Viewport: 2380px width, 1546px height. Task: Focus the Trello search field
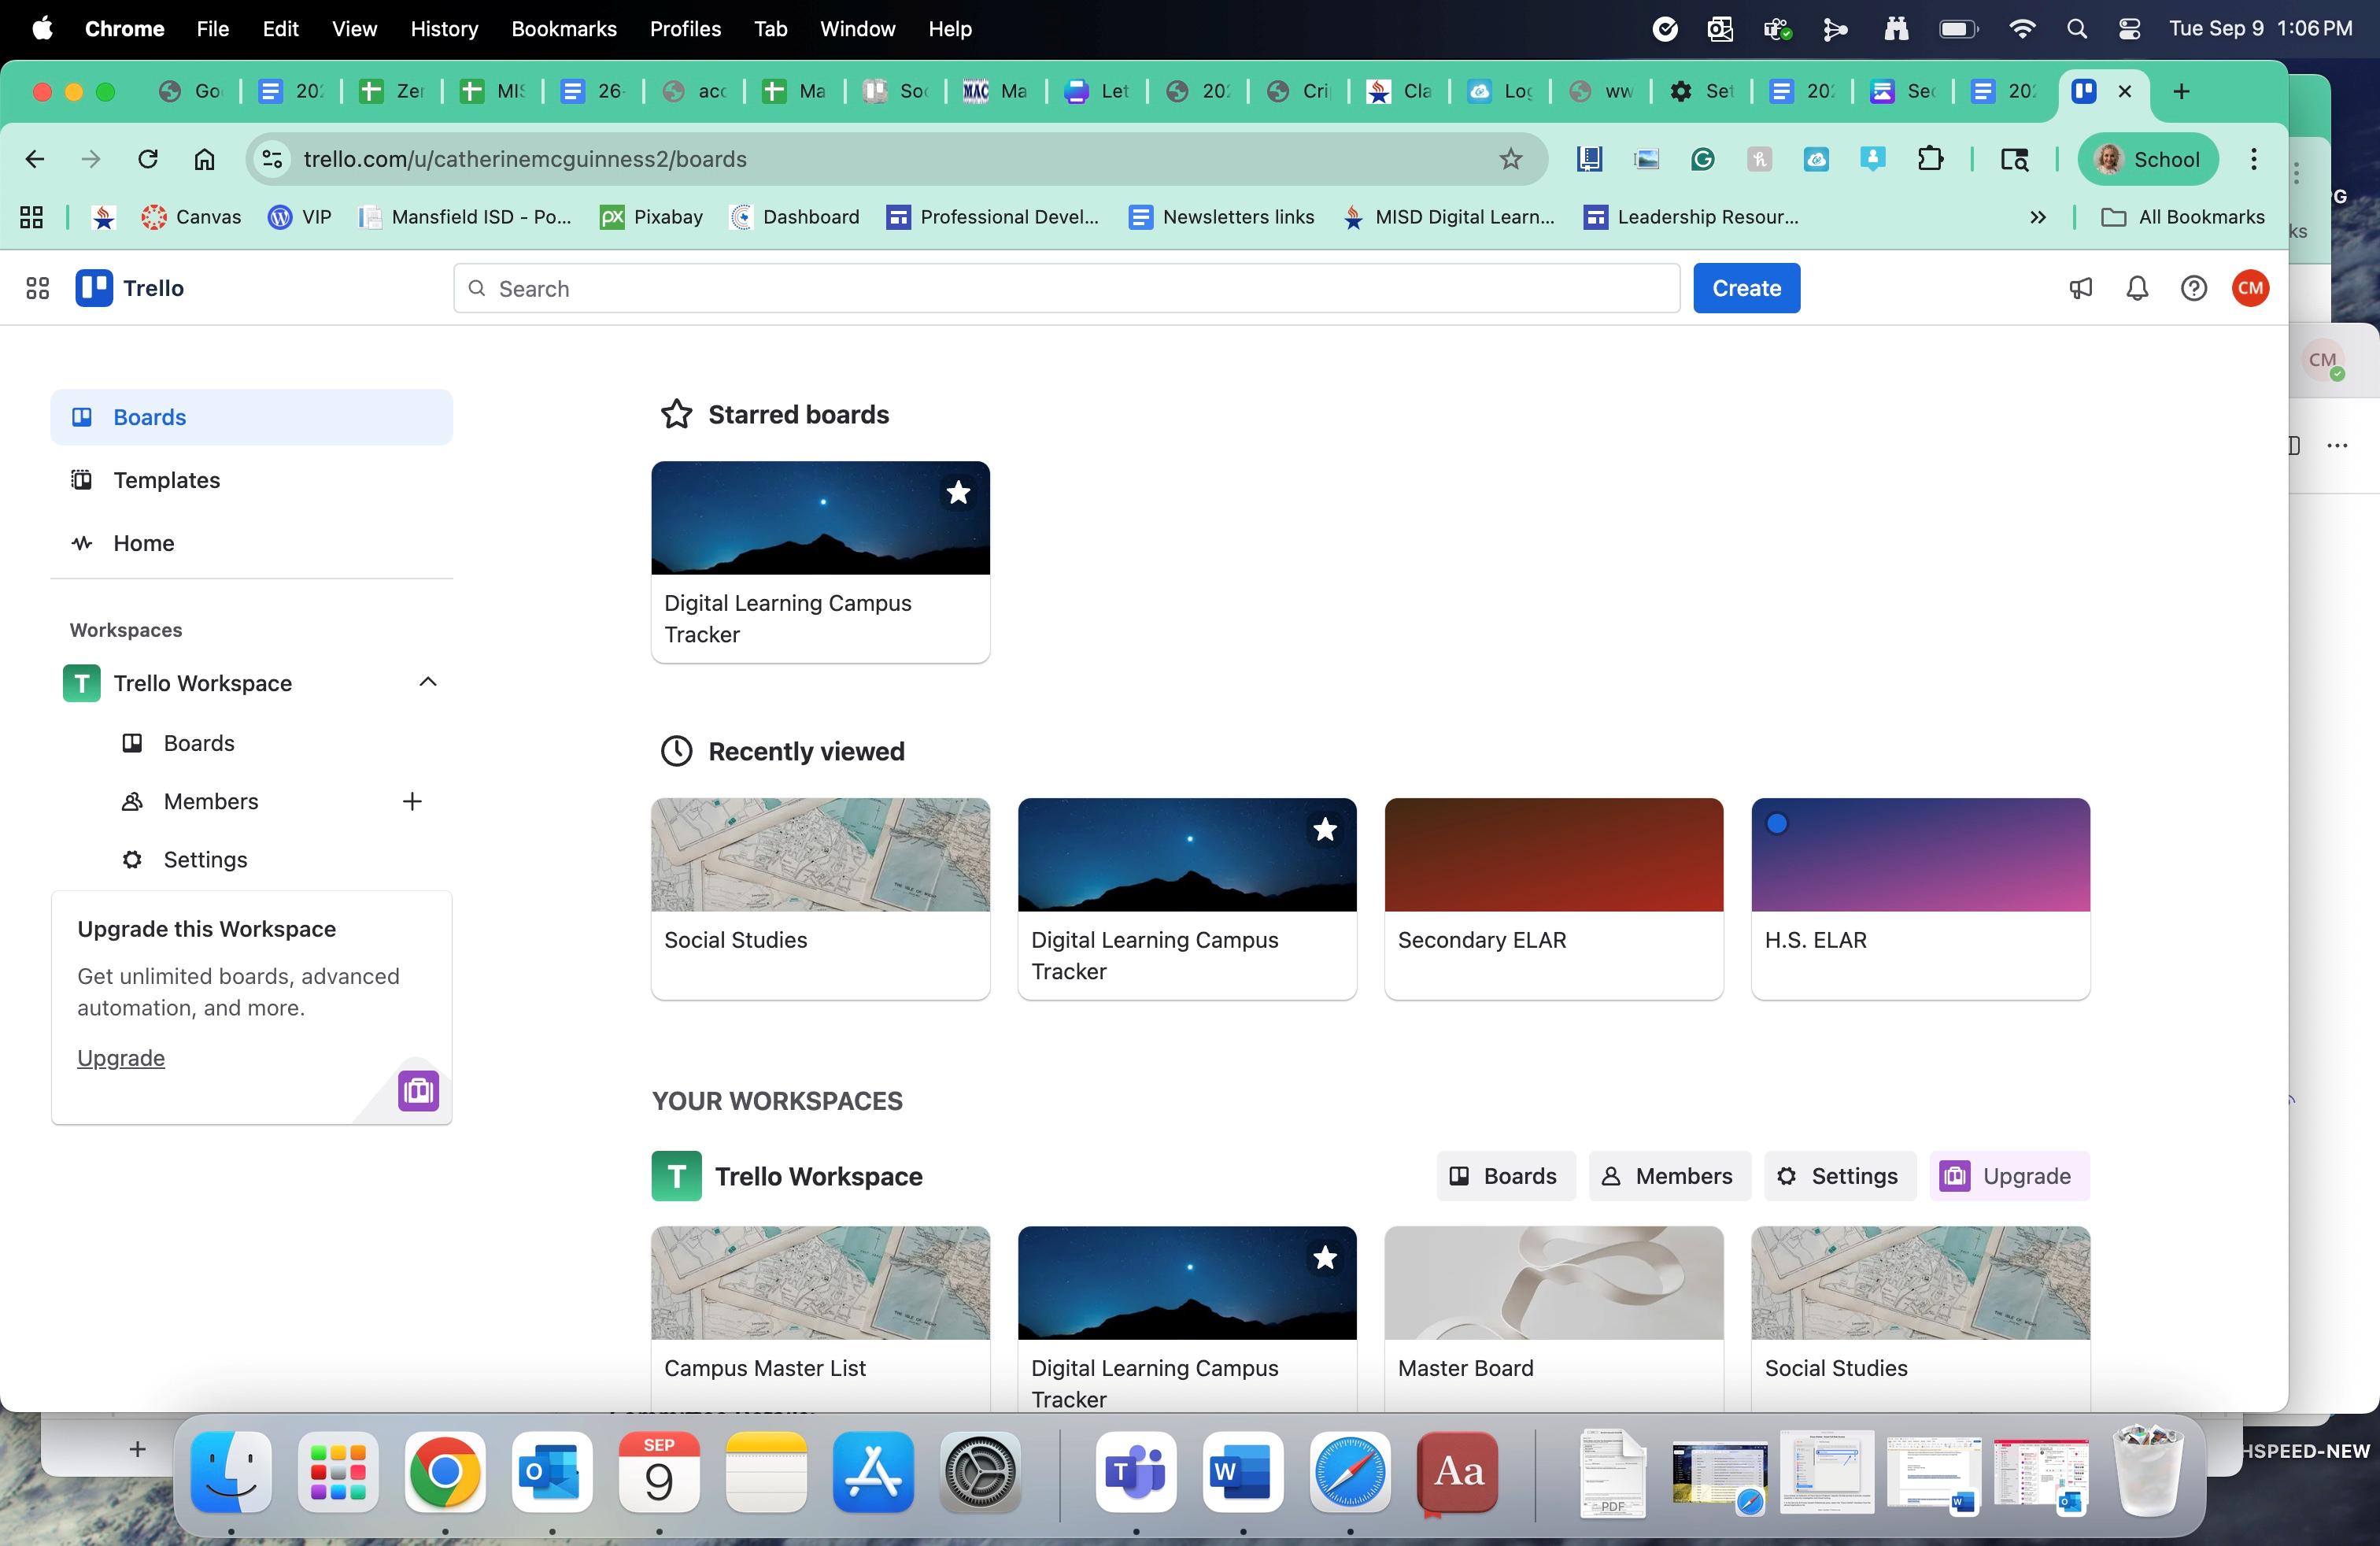click(1066, 288)
